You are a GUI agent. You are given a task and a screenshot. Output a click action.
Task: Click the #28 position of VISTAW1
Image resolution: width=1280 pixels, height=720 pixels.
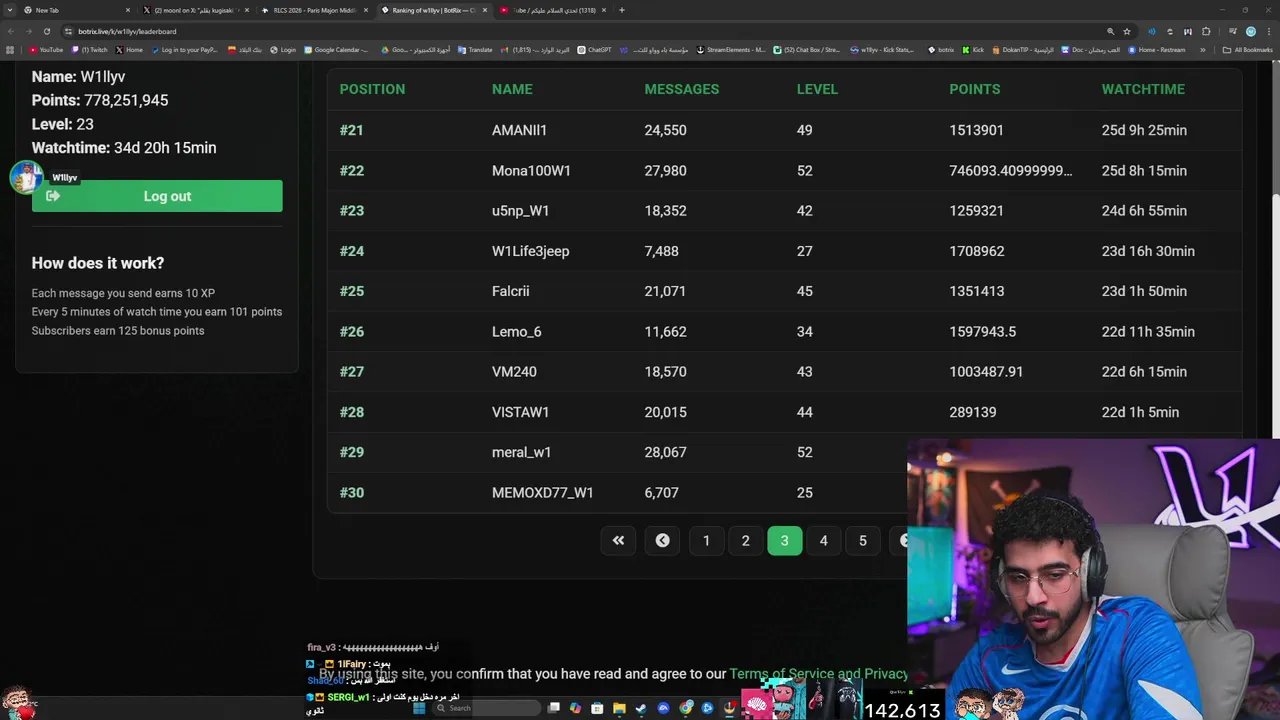(351, 412)
